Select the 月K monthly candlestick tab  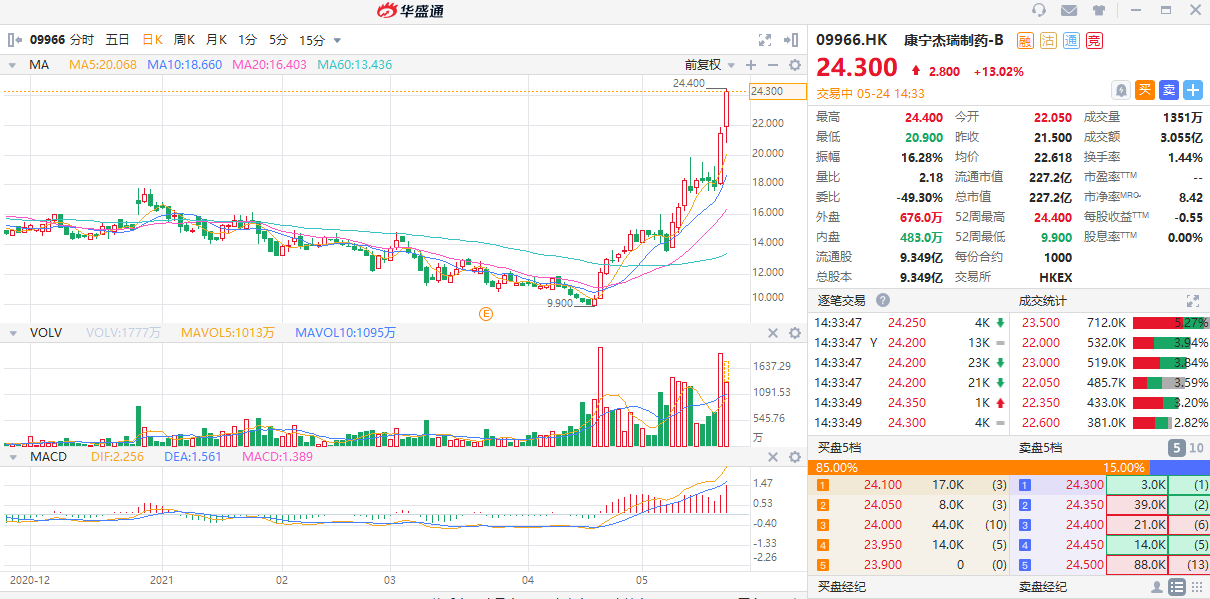(216, 40)
